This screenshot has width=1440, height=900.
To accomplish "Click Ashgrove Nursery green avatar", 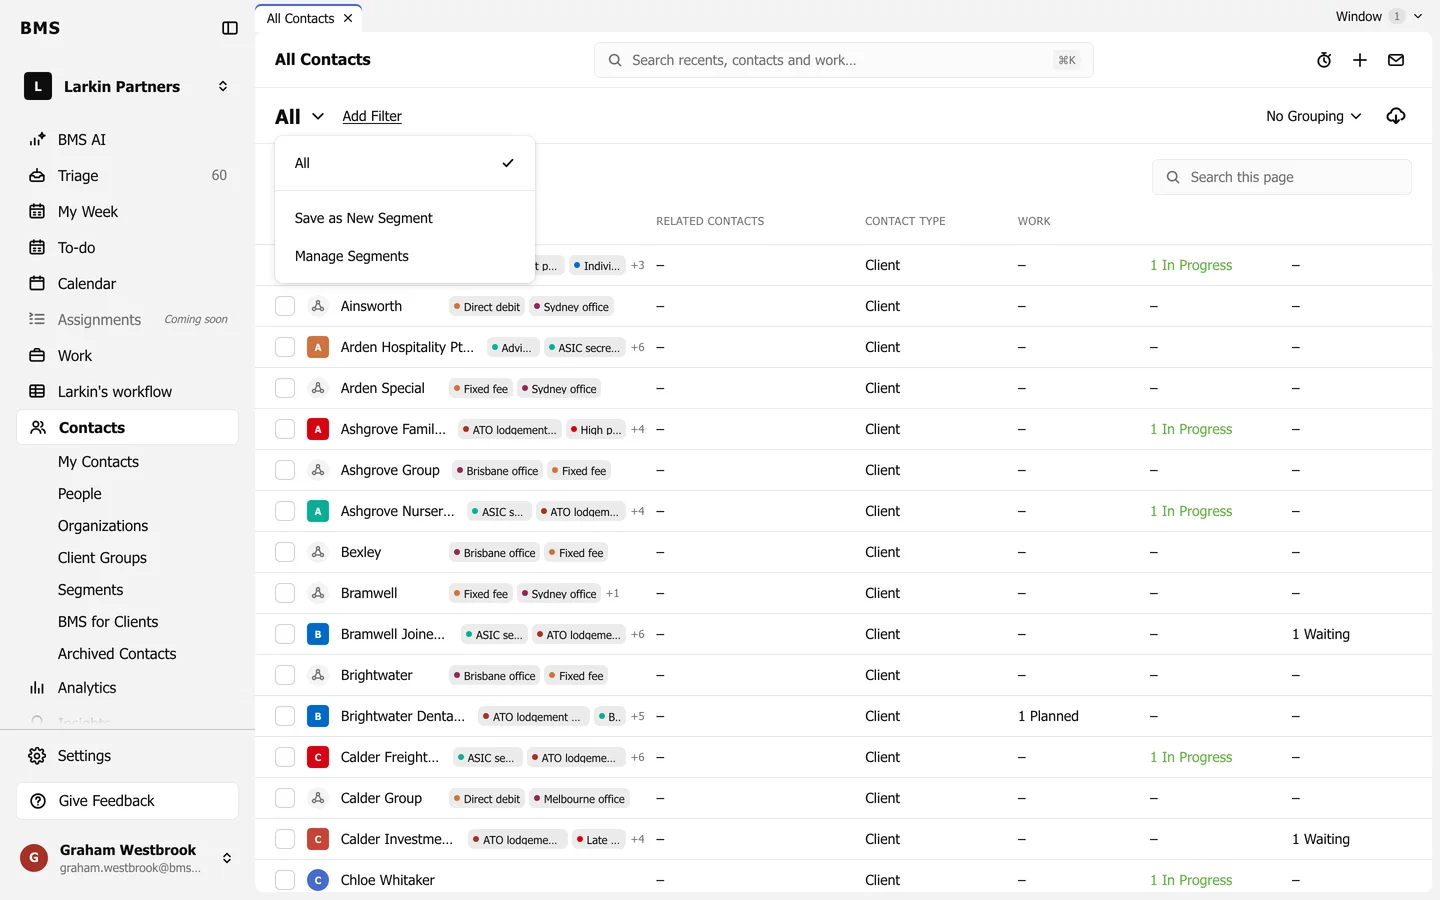I will click(318, 511).
